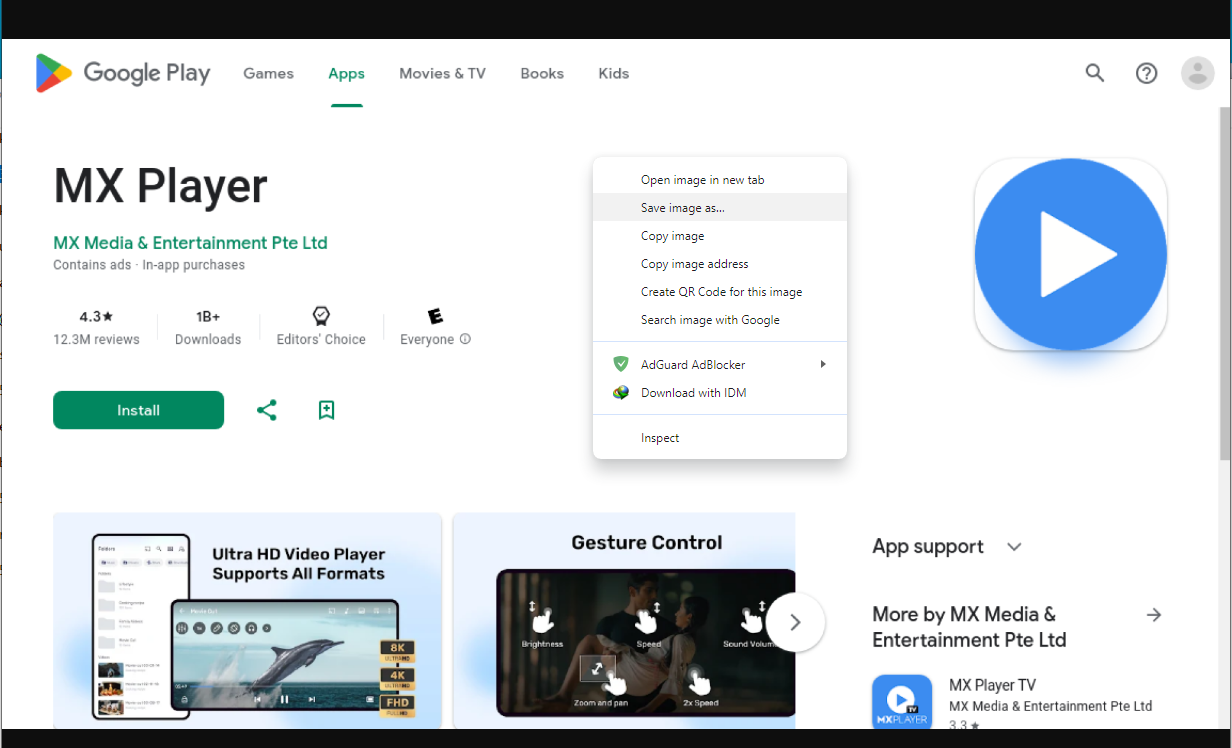Viewport: 1232px width, 748px height.
Task: Switch to the Movies & TV tab
Action: tap(442, 73)
